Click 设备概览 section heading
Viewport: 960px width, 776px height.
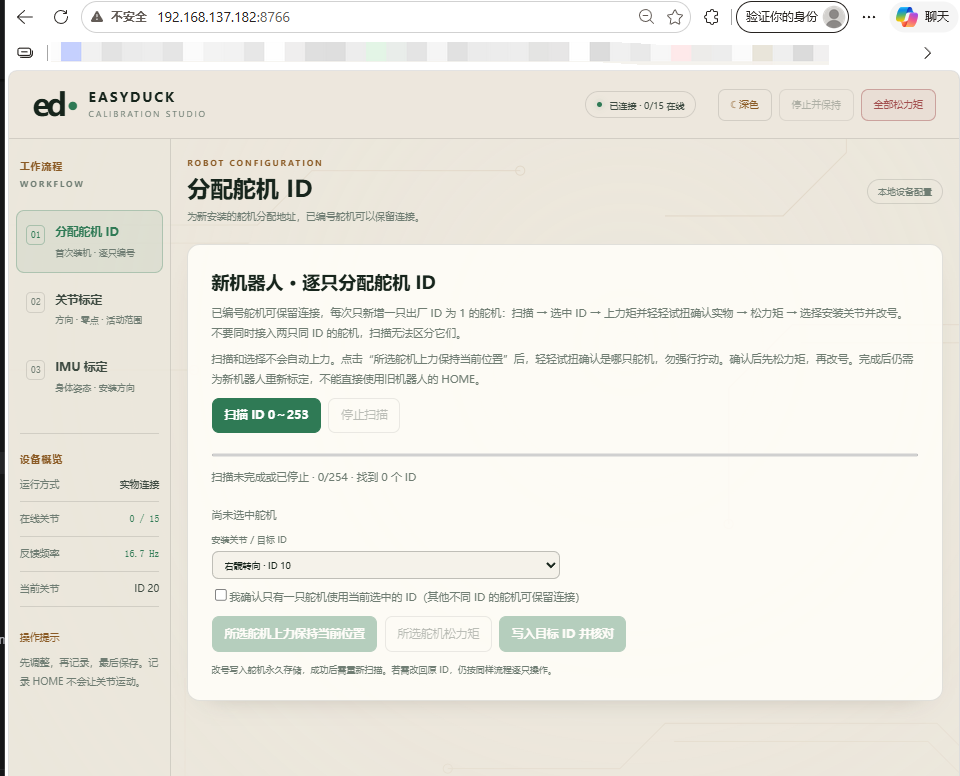[x=41, y=459]
